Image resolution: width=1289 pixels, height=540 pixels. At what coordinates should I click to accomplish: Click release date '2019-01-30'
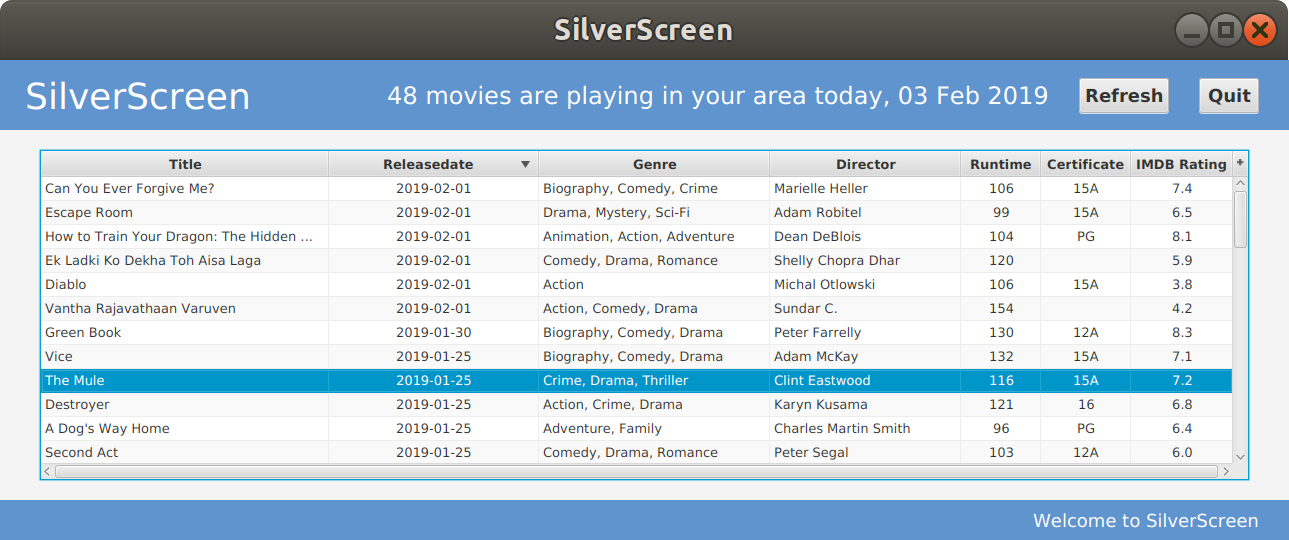[433, 332]
